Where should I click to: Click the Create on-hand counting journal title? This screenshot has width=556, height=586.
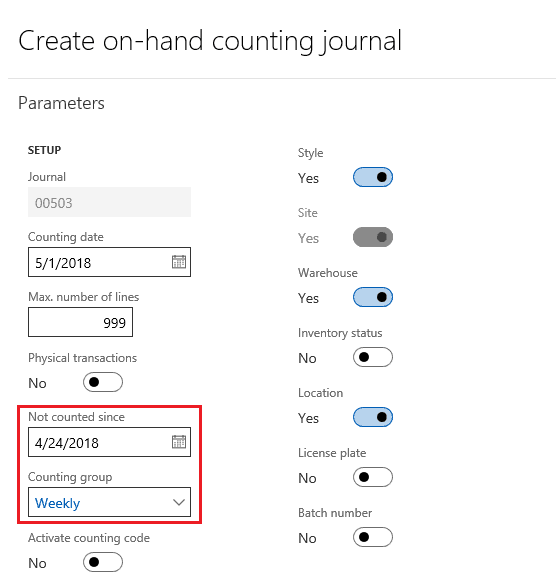point(210,41)
